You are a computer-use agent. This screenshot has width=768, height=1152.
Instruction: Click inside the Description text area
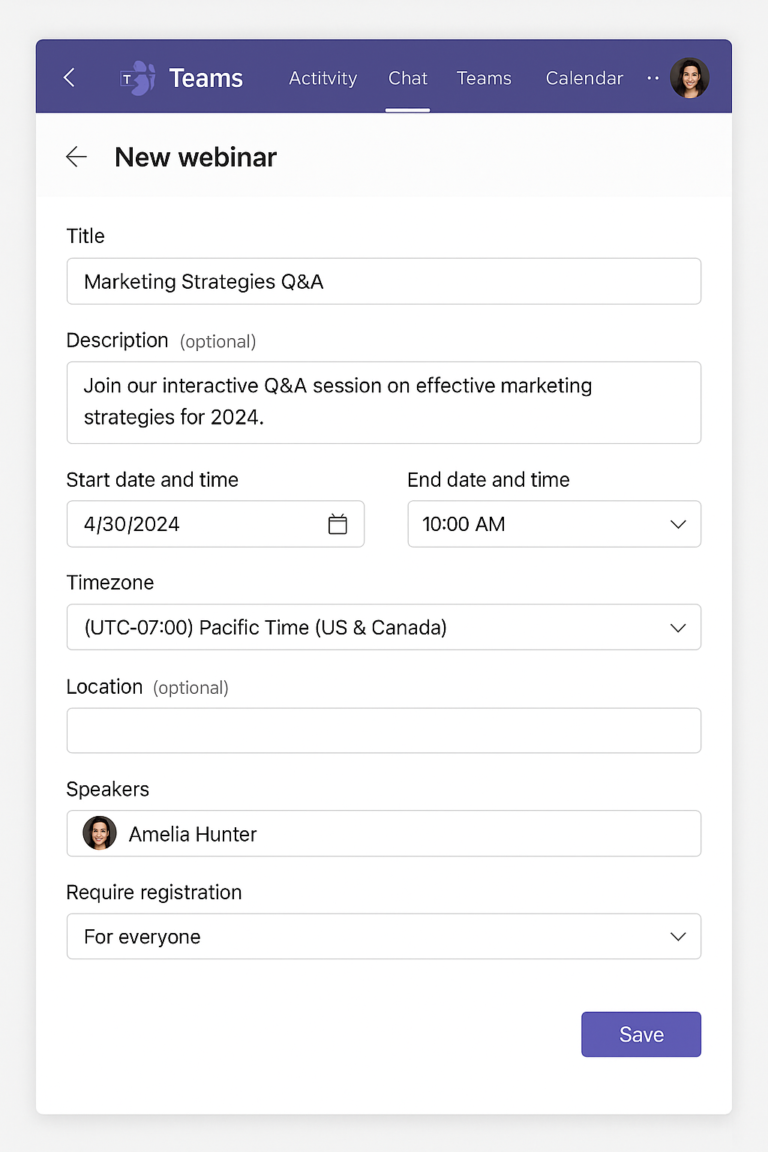point(384,401)
